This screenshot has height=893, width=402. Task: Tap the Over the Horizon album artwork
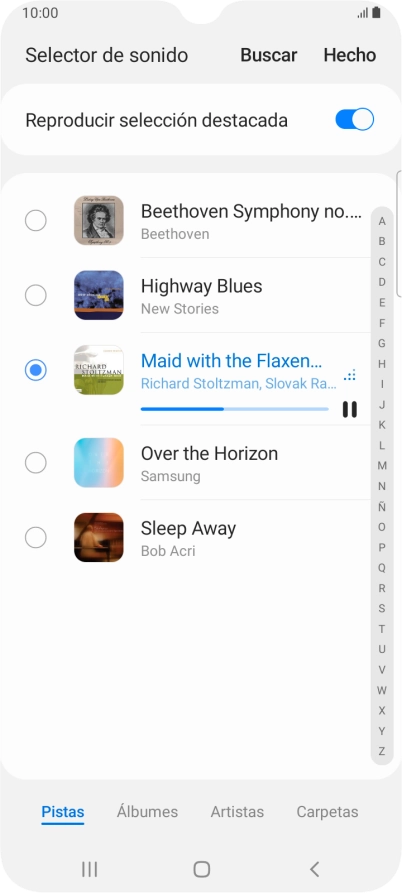pos(99,462)
